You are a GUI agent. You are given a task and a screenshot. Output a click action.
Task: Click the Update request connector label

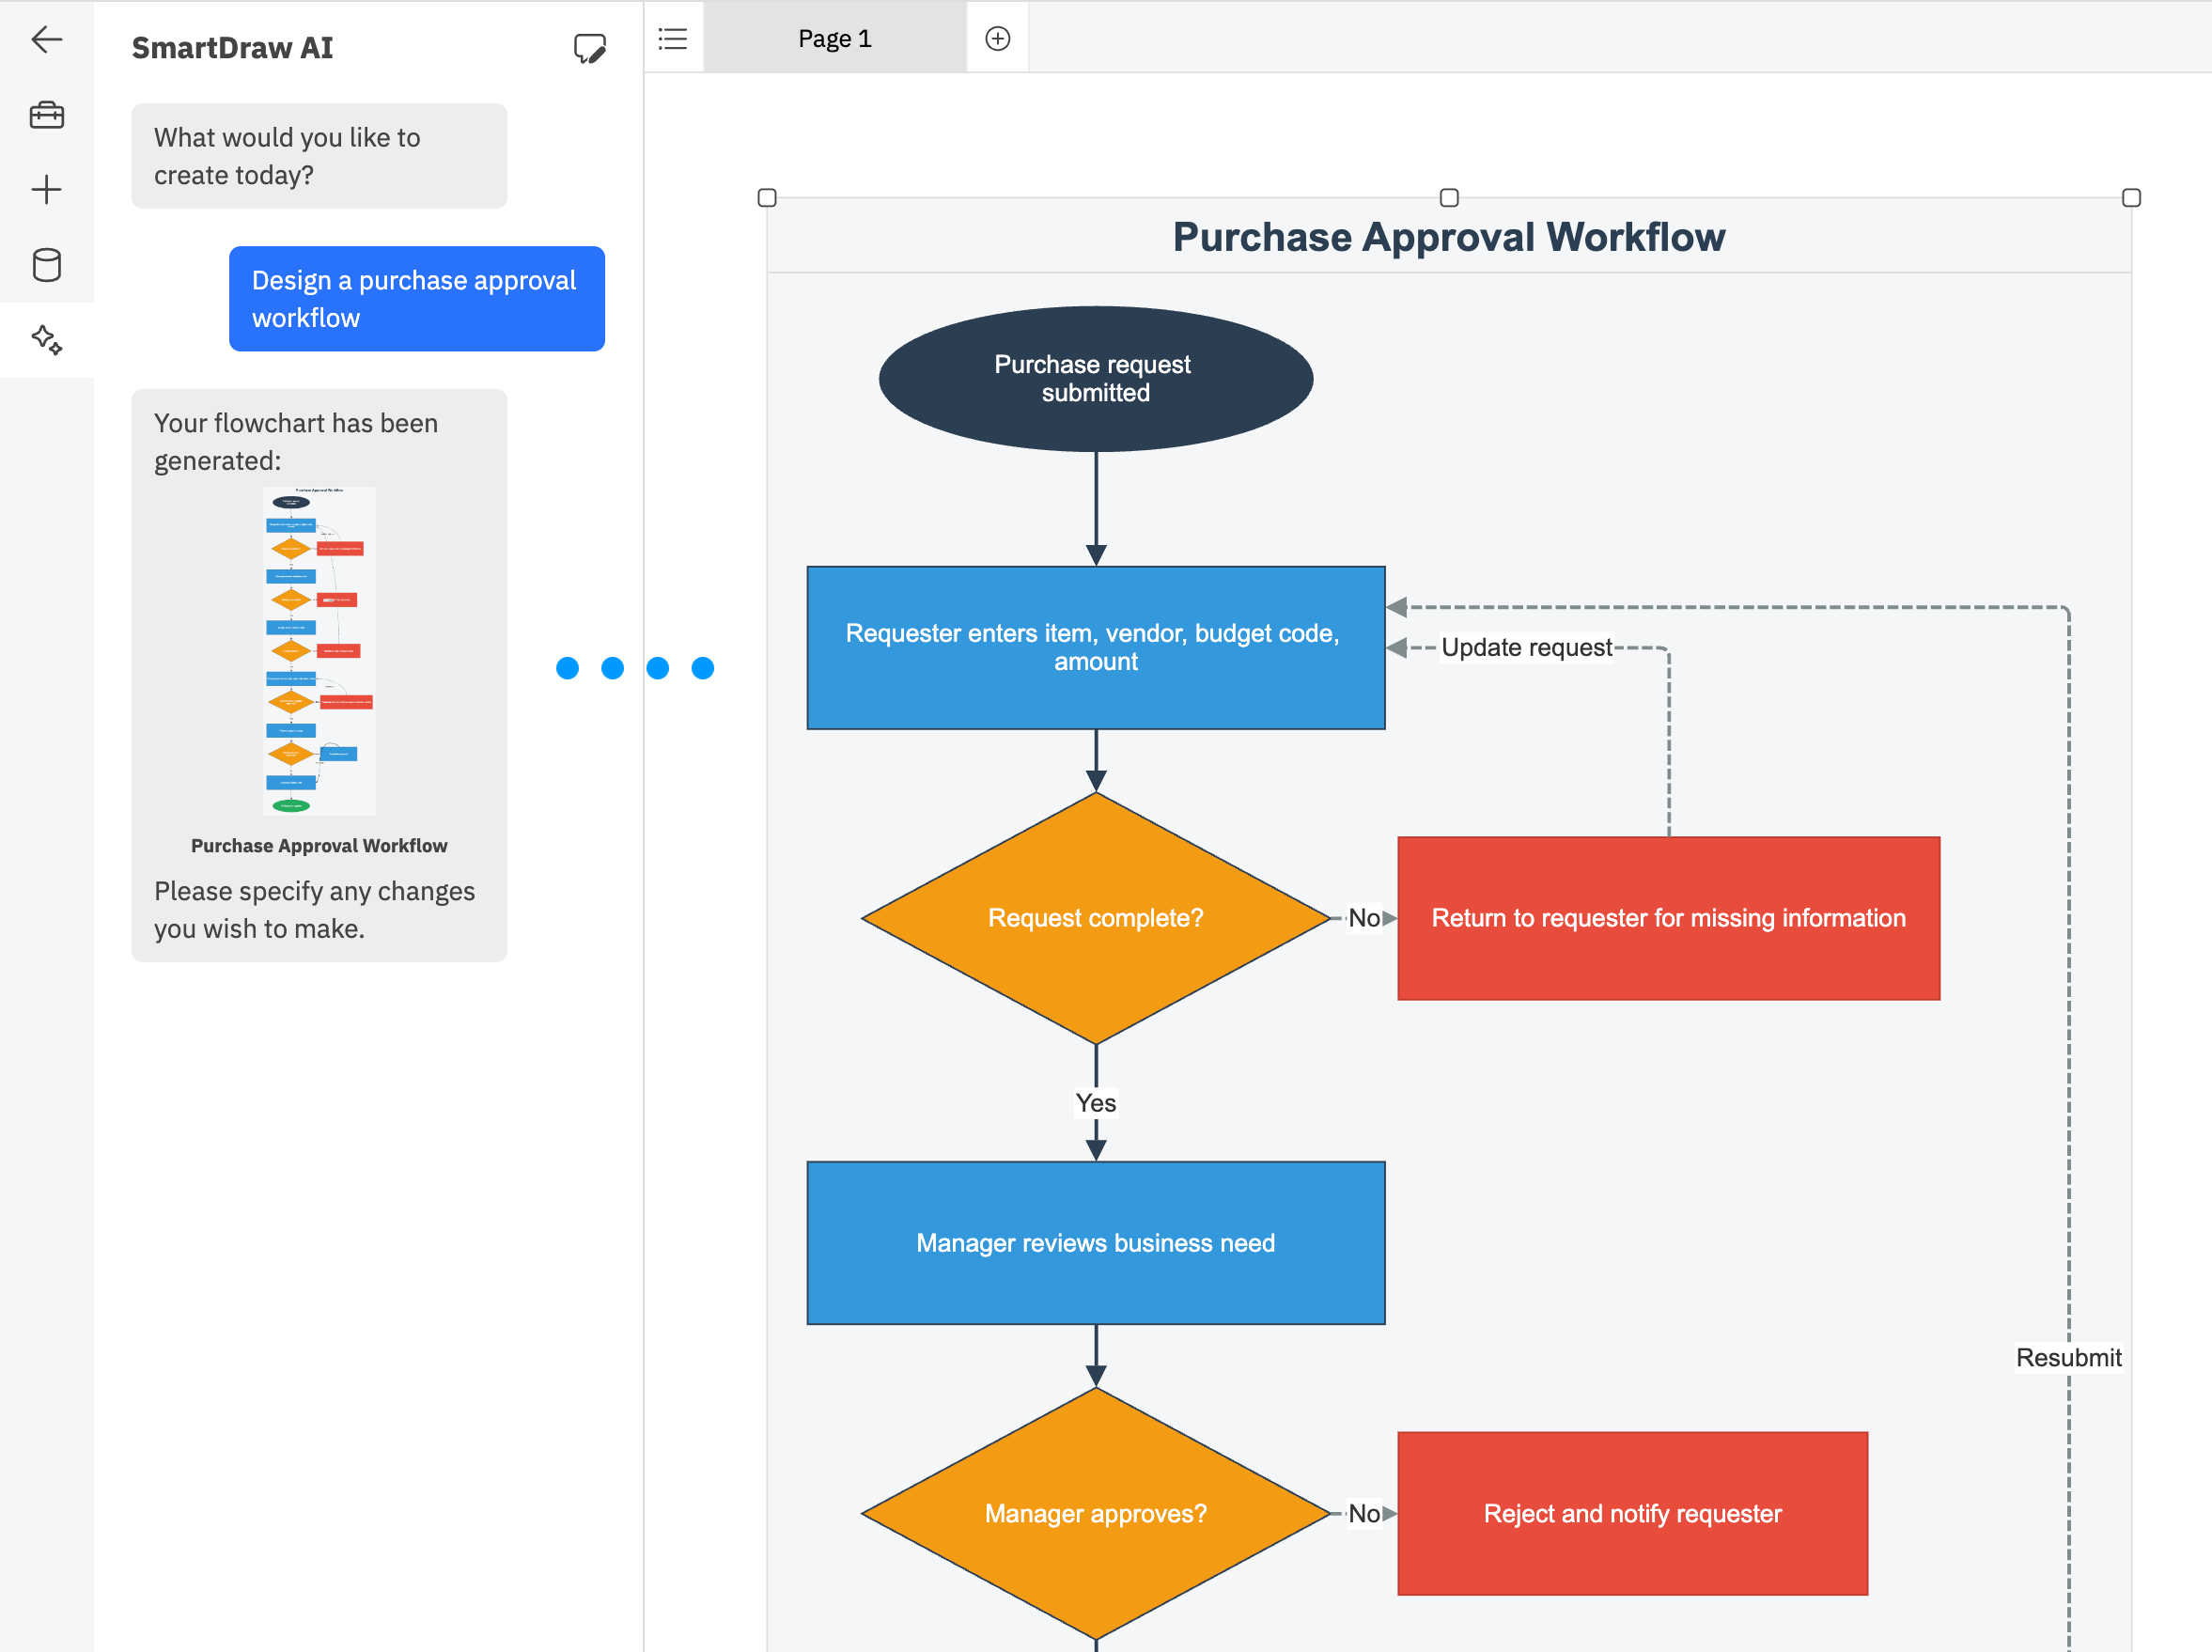coord(1526,647)
